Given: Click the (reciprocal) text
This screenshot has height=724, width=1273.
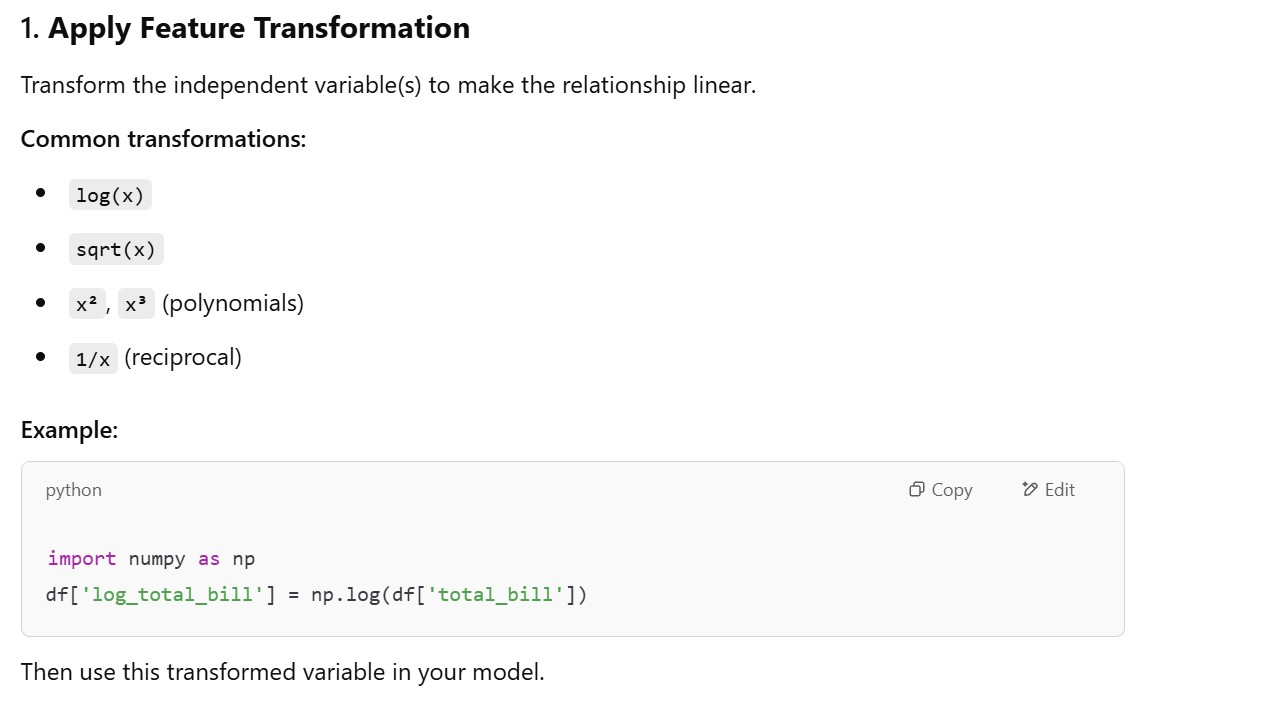Looking at the screenshot, I should point(183,357).
